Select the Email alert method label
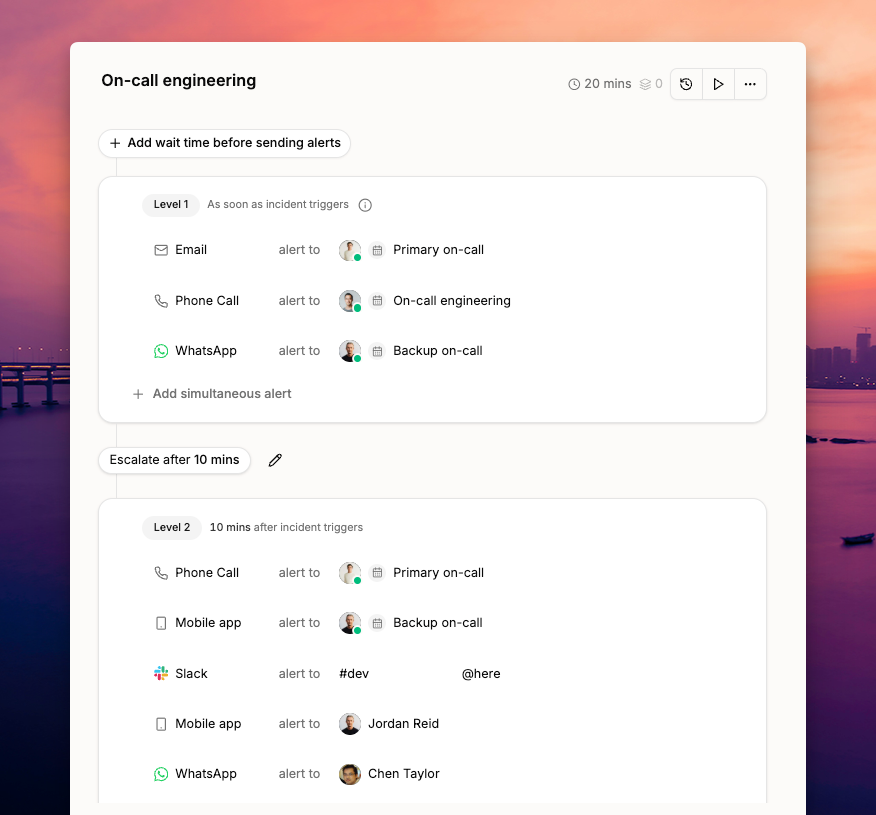Viewport: 876px width, 815px height. click(x=191, y=250)
